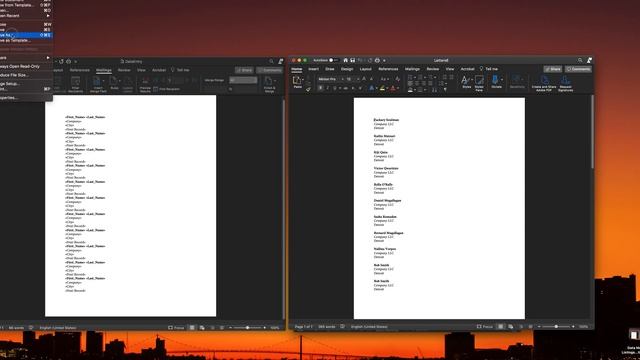Open the Change Case Aa dropdown
This screenshot has height=360, width=640.
point(384,79)
